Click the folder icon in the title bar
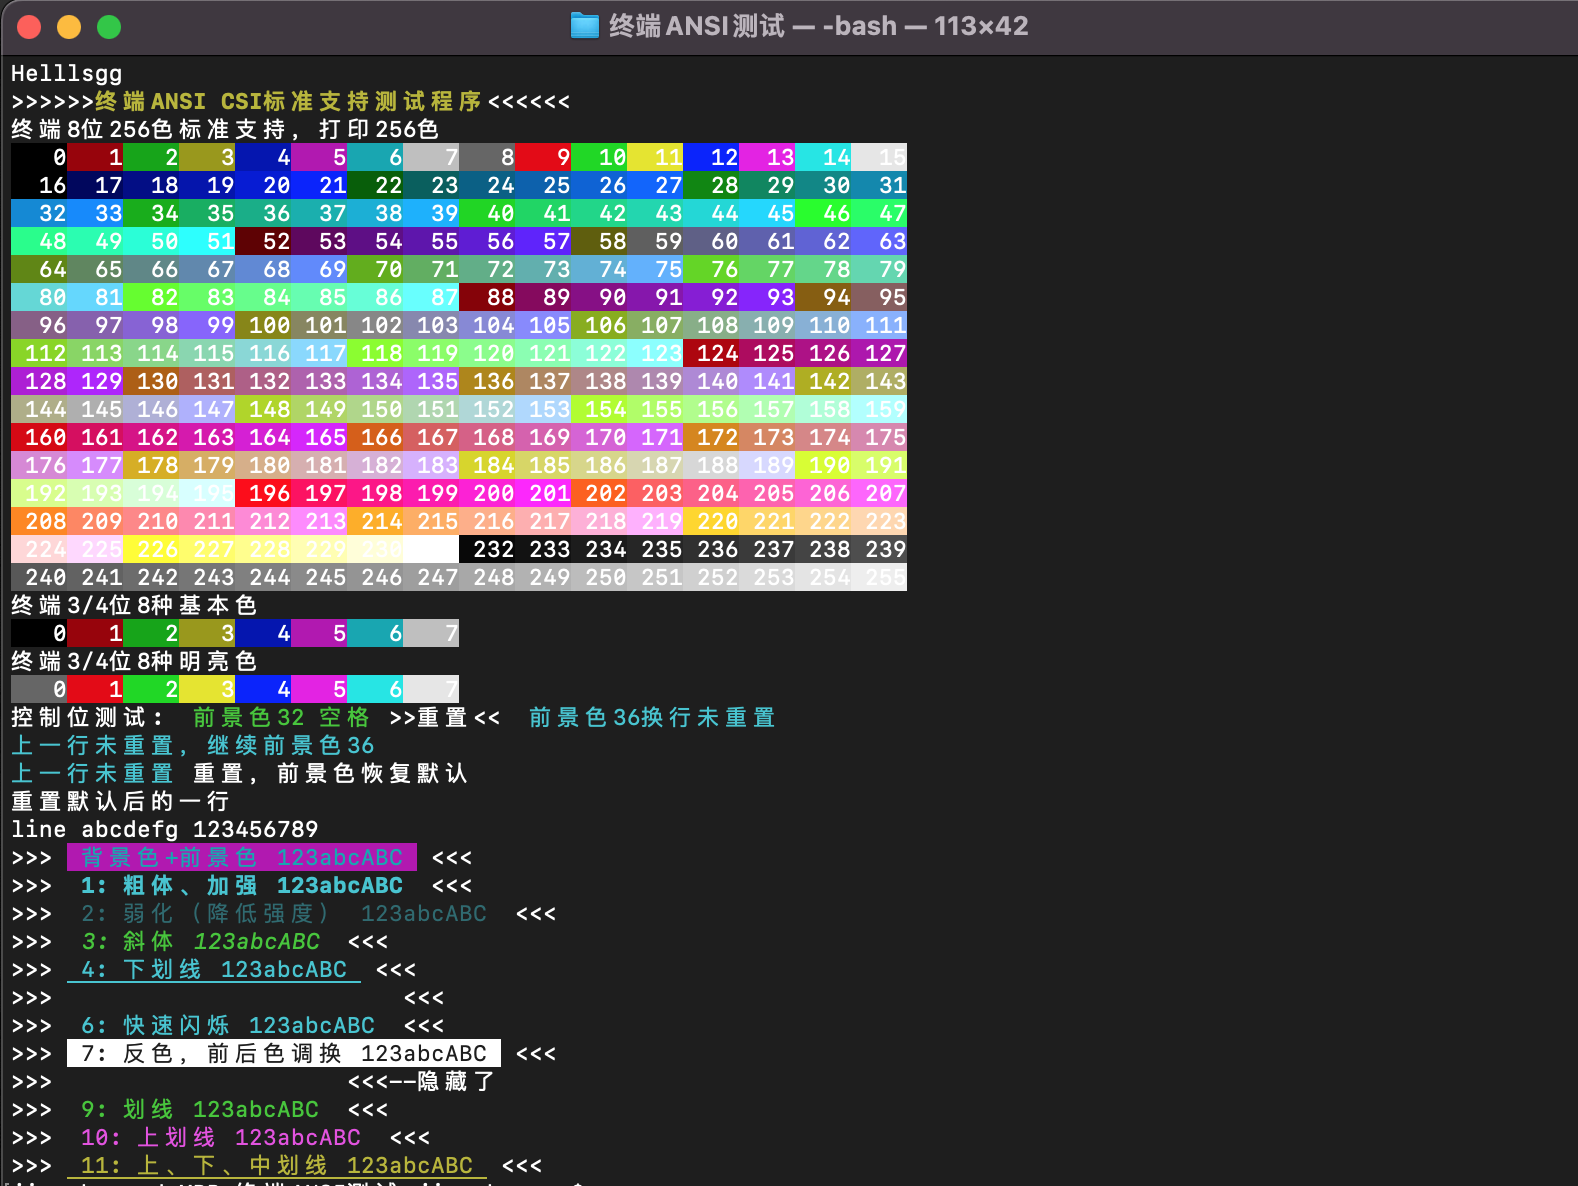The height and width of the screenshot is (1186, 1578). (x=584, y=25)
